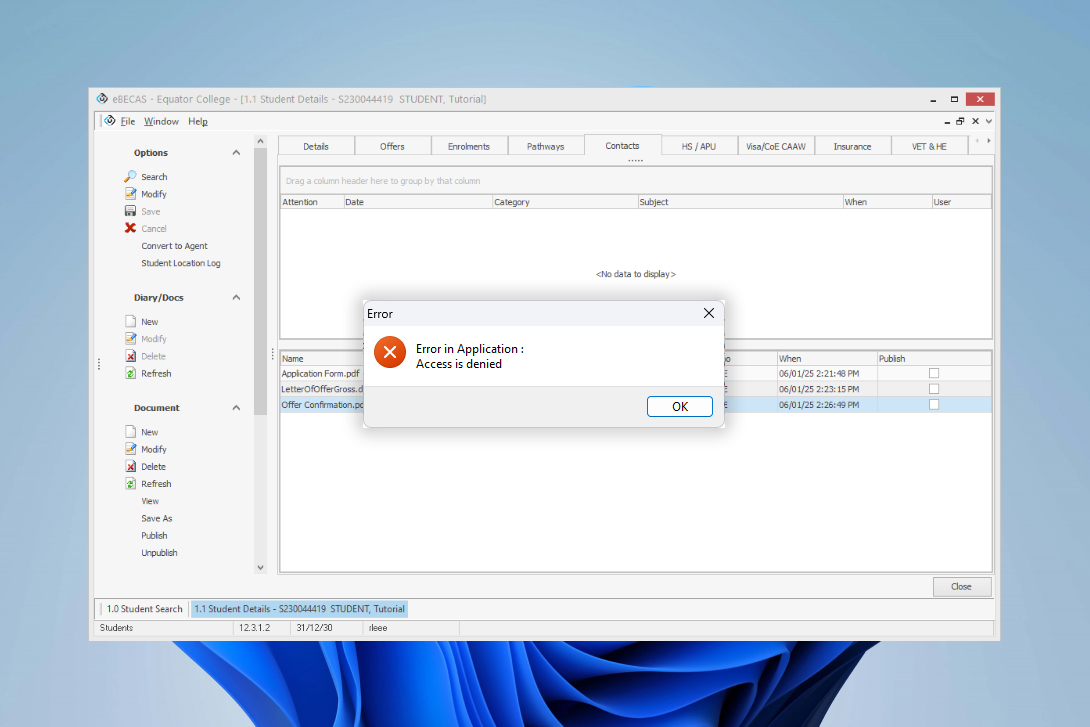Collapse the Document panel section
The image size is (1090, 727).
[236, 408]
